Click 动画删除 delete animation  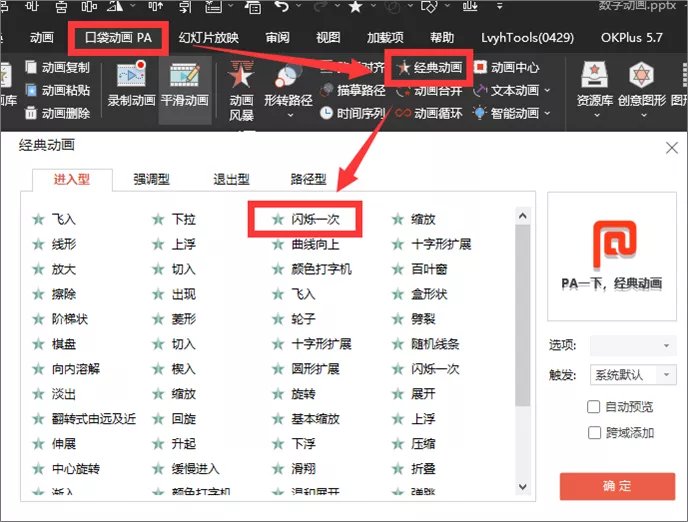[x=57, y=113]
